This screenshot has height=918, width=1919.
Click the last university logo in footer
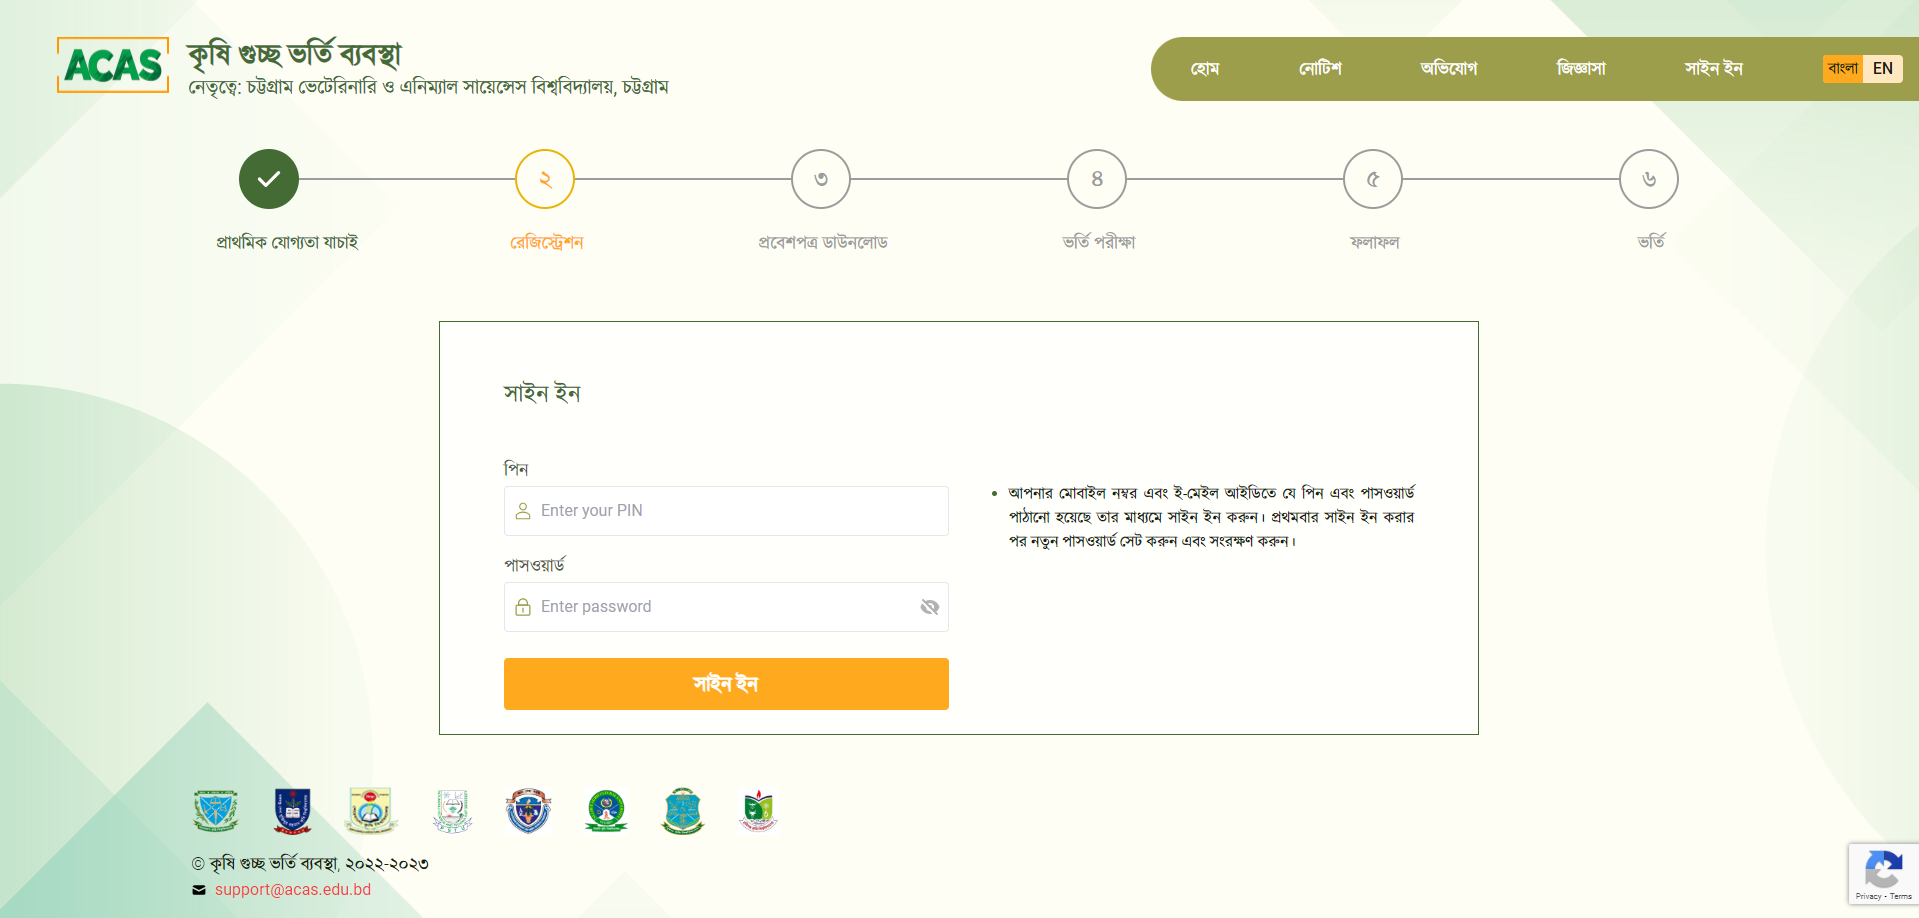[759, 811]
